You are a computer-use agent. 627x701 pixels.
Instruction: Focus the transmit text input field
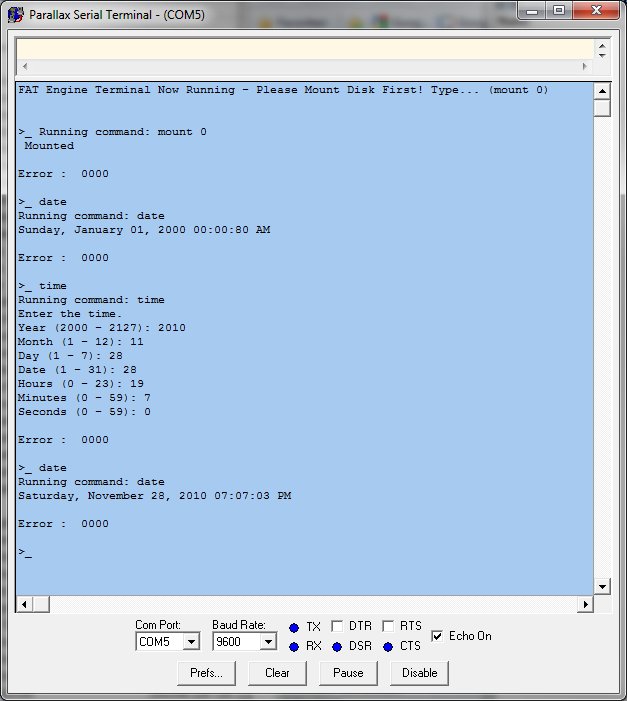point(305,48)
